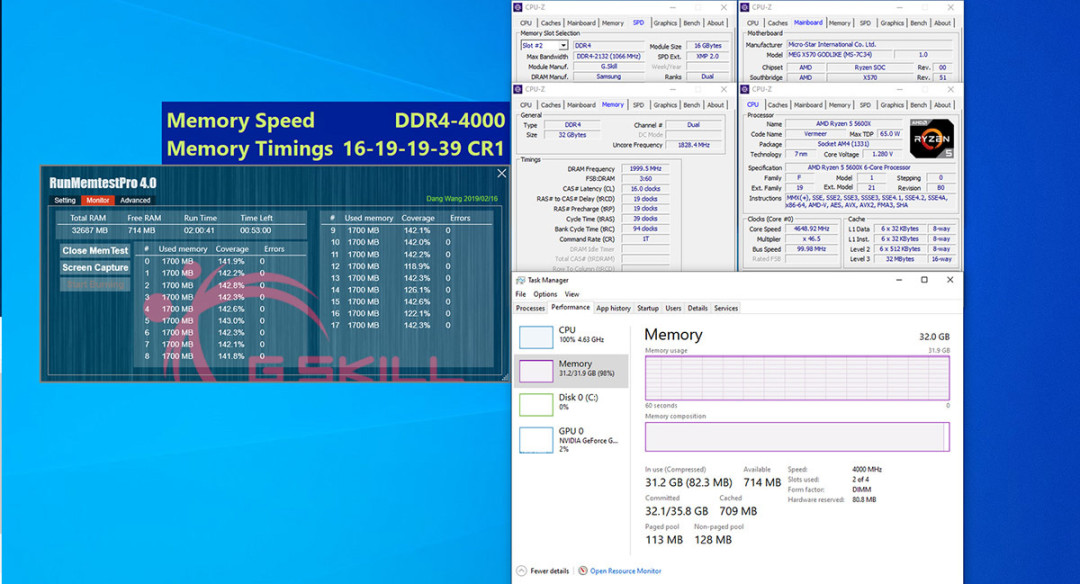The image size is (1080, 584).
Task: Click the Close MemTest button
Action: (95, 251)
